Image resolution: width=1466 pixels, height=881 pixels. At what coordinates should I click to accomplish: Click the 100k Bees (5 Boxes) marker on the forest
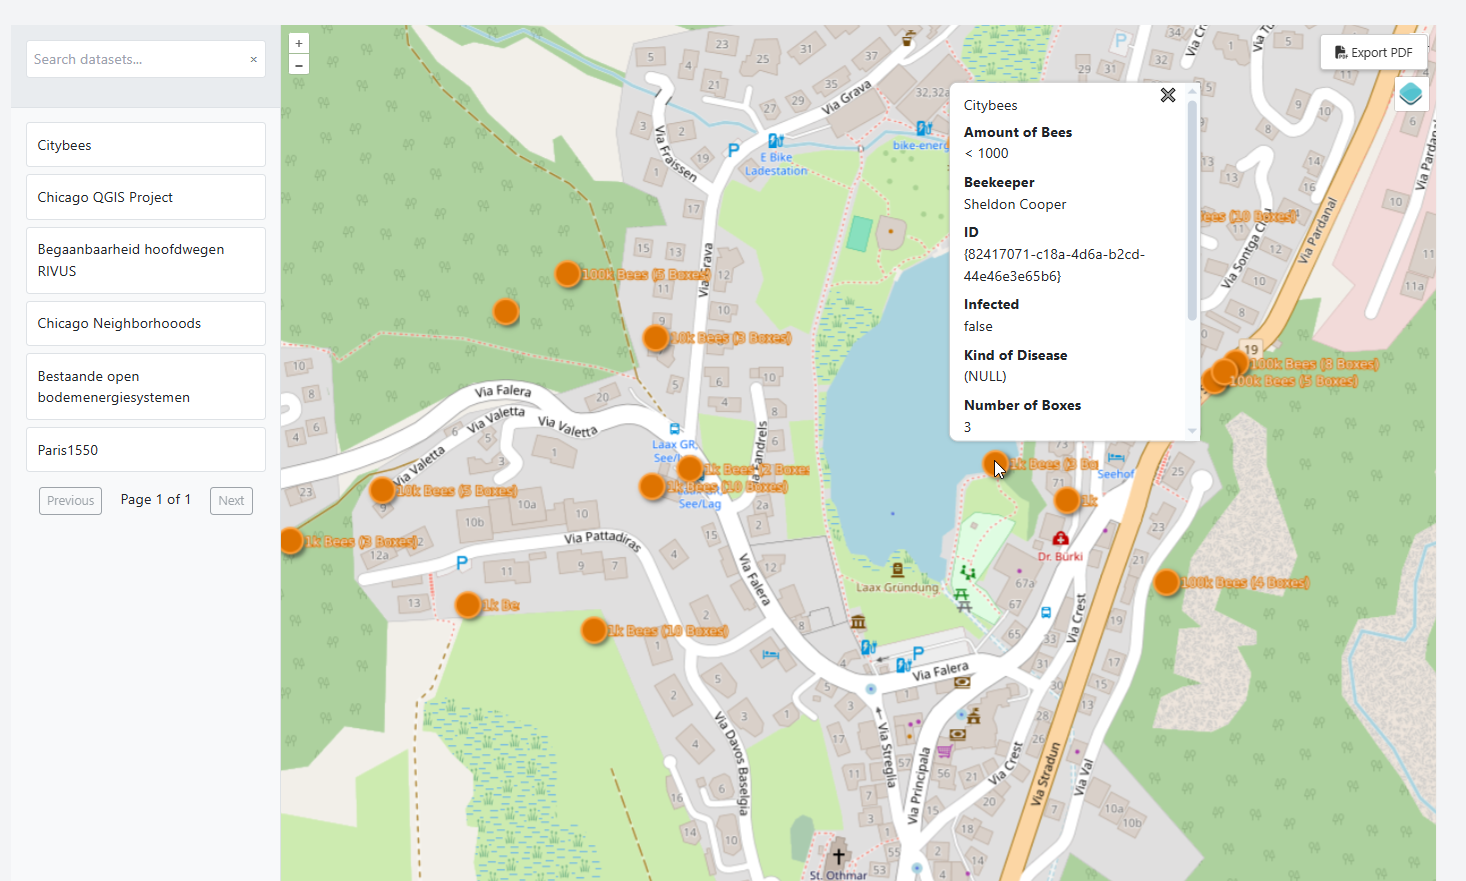[x=568, y=274]
